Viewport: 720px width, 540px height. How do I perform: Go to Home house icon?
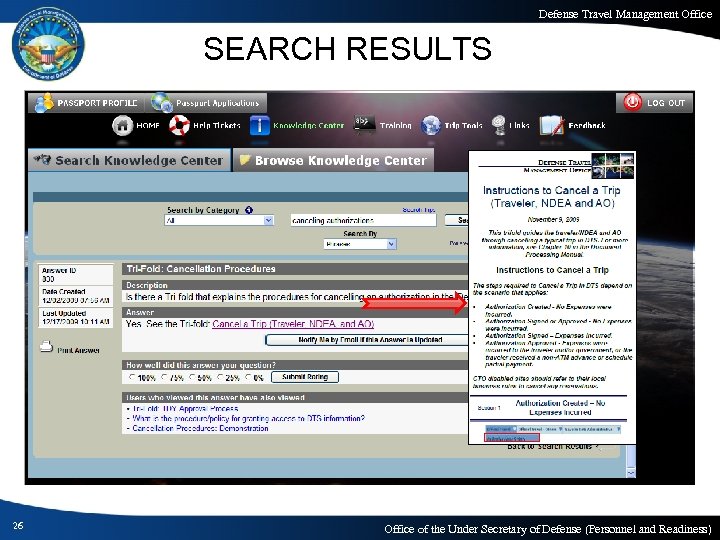pos(123,125)
